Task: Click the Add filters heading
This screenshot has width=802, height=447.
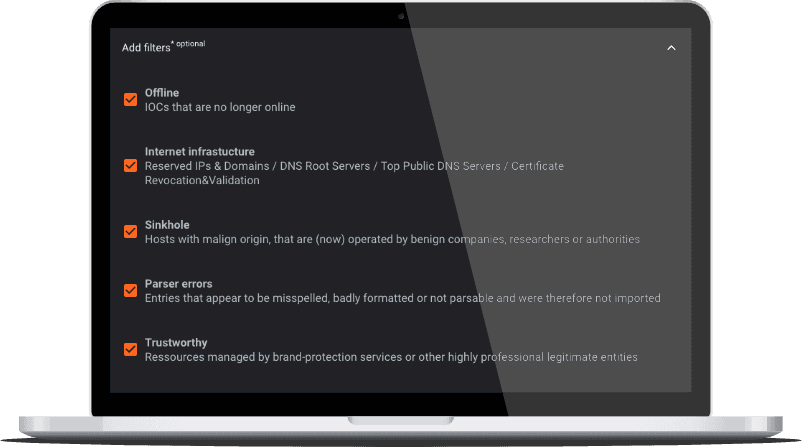Action: [x=146, y=48]
